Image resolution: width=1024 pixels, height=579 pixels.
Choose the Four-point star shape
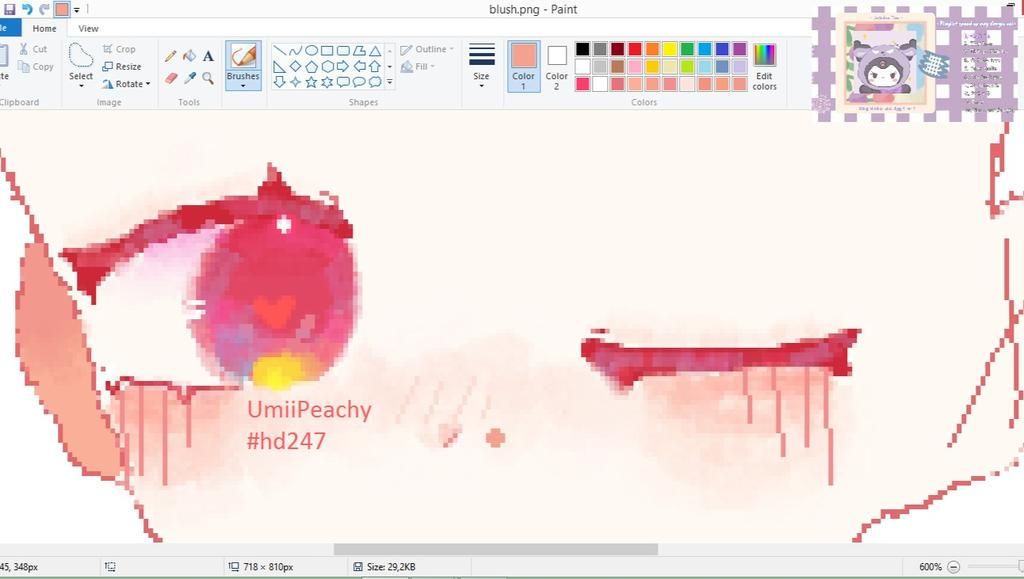coord(295,82)
